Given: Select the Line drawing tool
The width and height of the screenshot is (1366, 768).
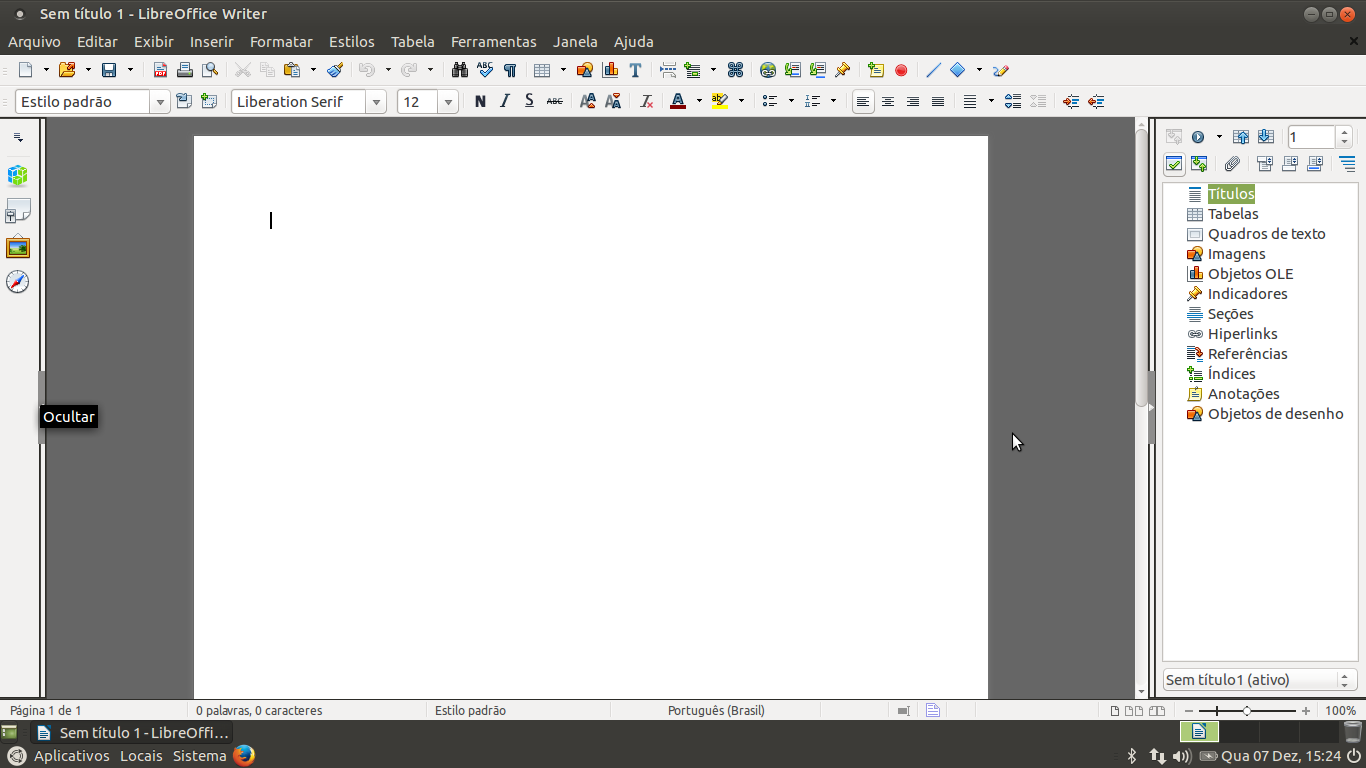Looking at the screenshot, I should tap(934, 70).
